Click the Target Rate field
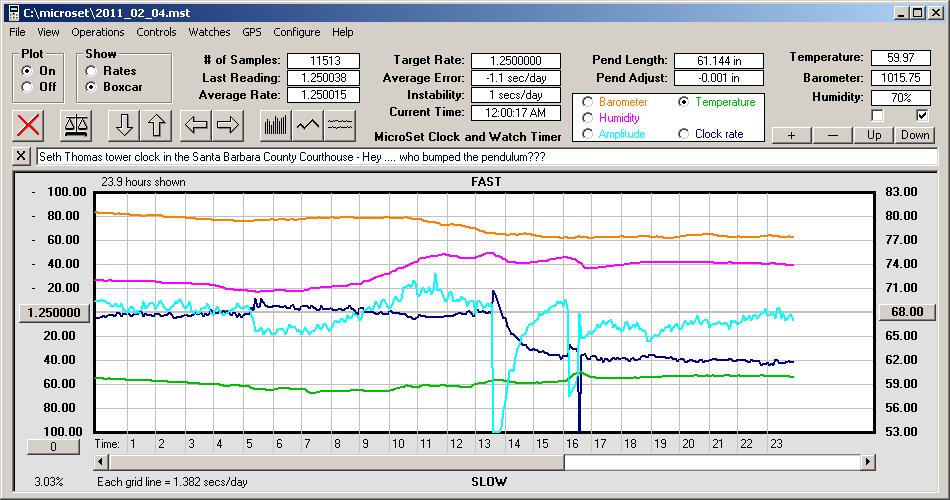 point(516,61)
